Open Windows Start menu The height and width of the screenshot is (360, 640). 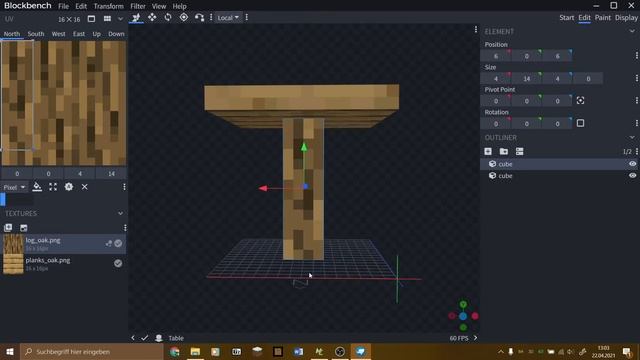point(10,351)
